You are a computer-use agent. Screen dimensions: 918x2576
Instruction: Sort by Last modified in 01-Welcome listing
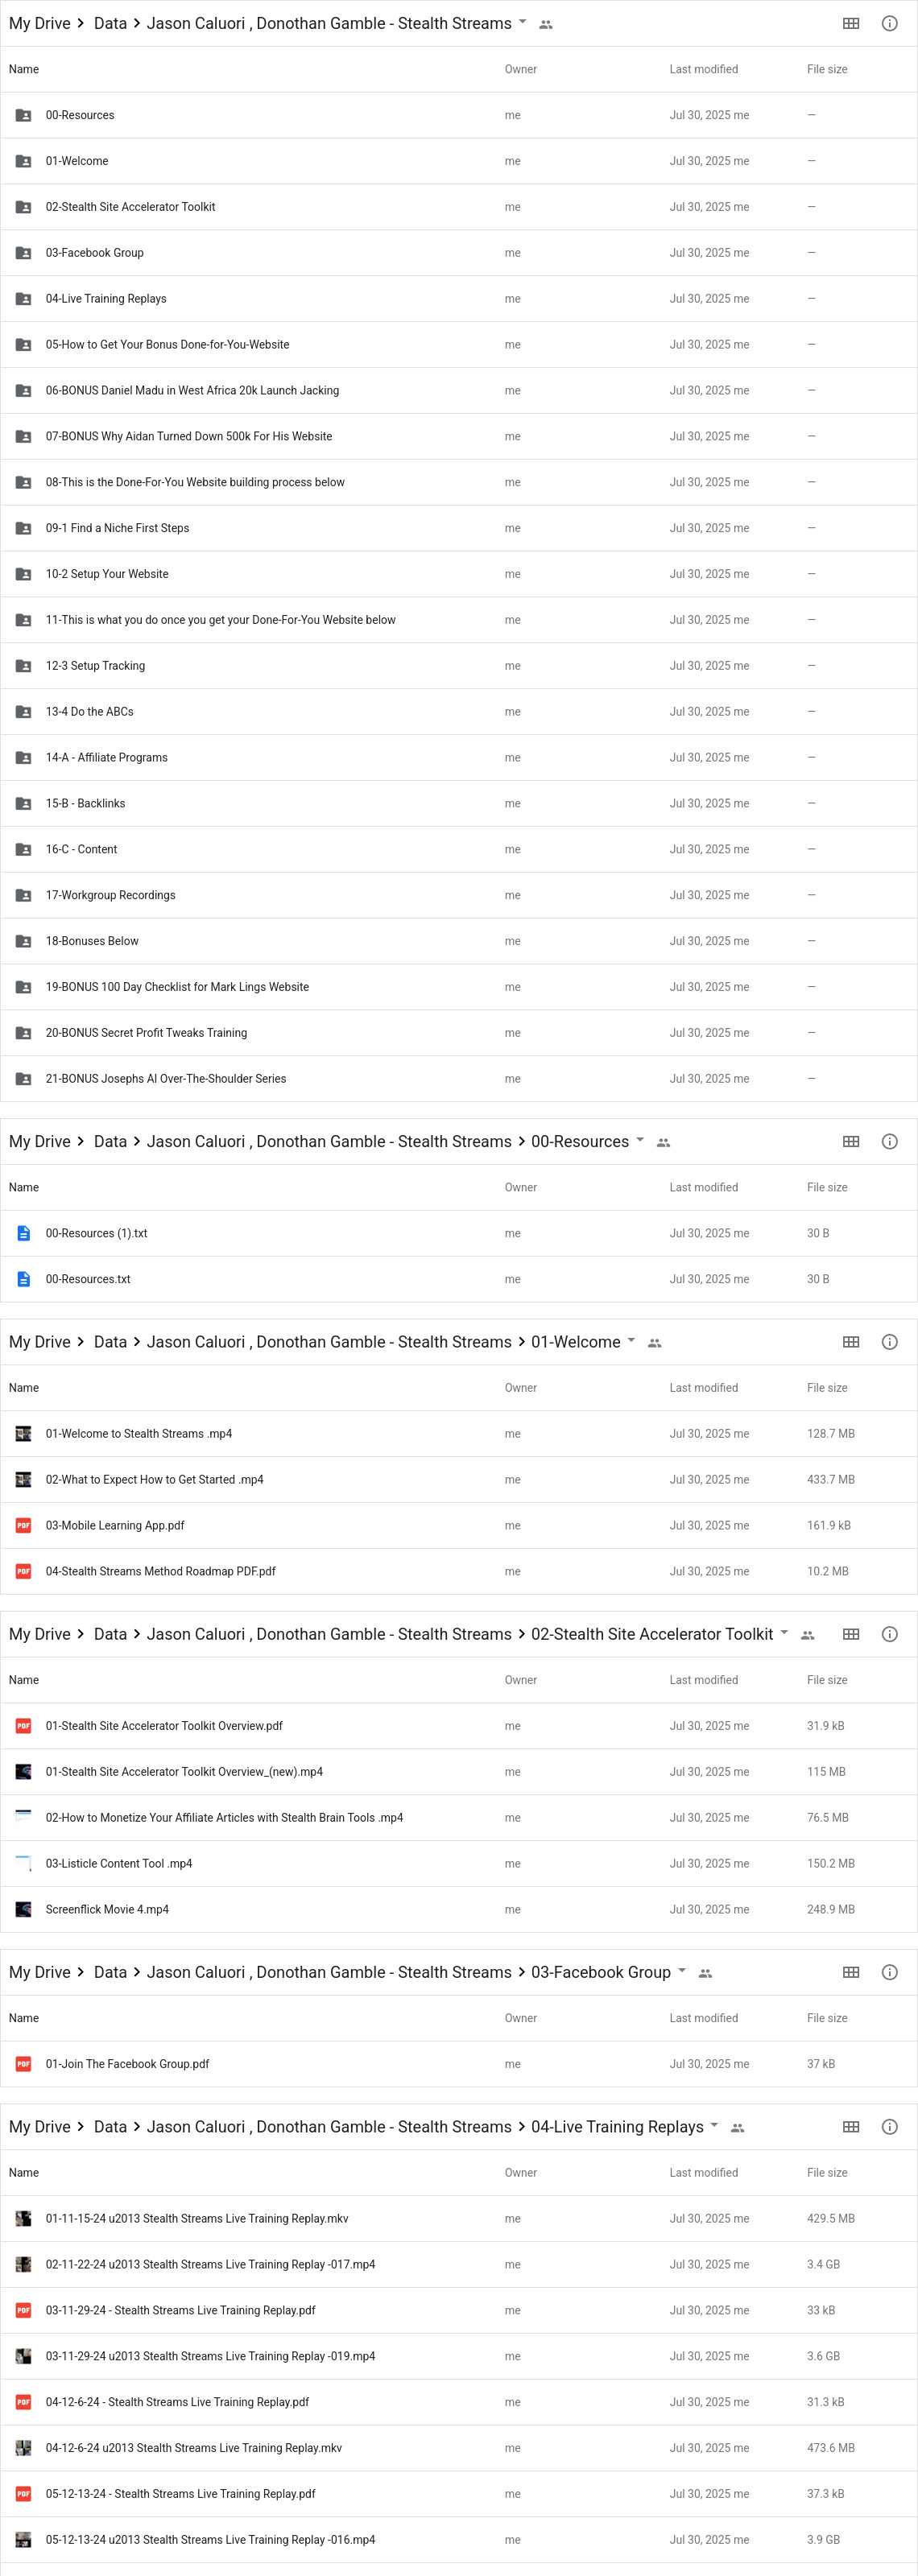[x=703, y=1387]
